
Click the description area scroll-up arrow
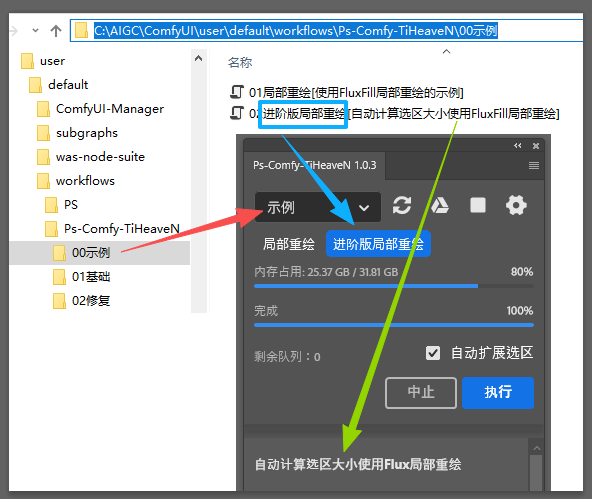pyautogui.click(x=536, y=448)
